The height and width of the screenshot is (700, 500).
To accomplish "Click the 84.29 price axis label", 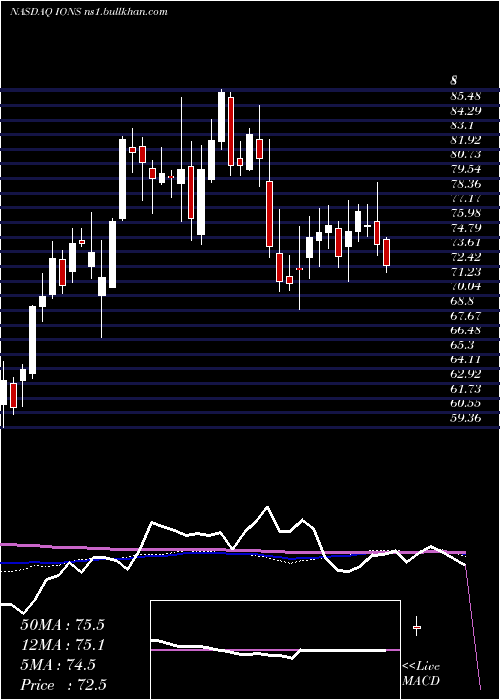I will click(466, 111).
